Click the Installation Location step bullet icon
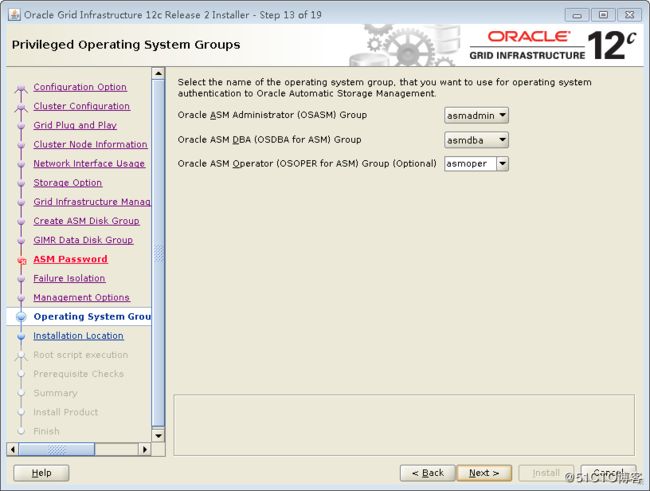 coord(21,336)
